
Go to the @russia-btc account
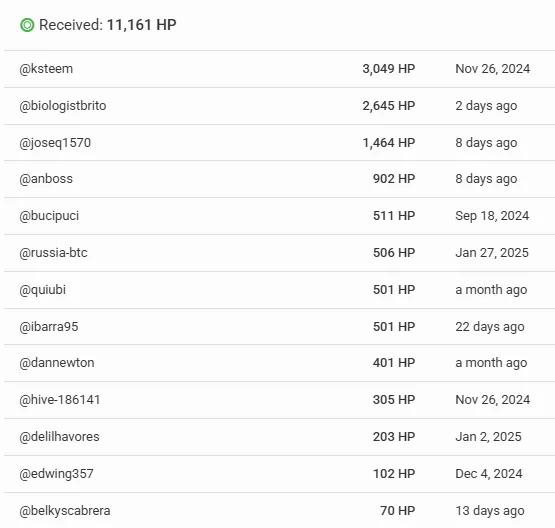pyautogui.click(x=53, y=253)
